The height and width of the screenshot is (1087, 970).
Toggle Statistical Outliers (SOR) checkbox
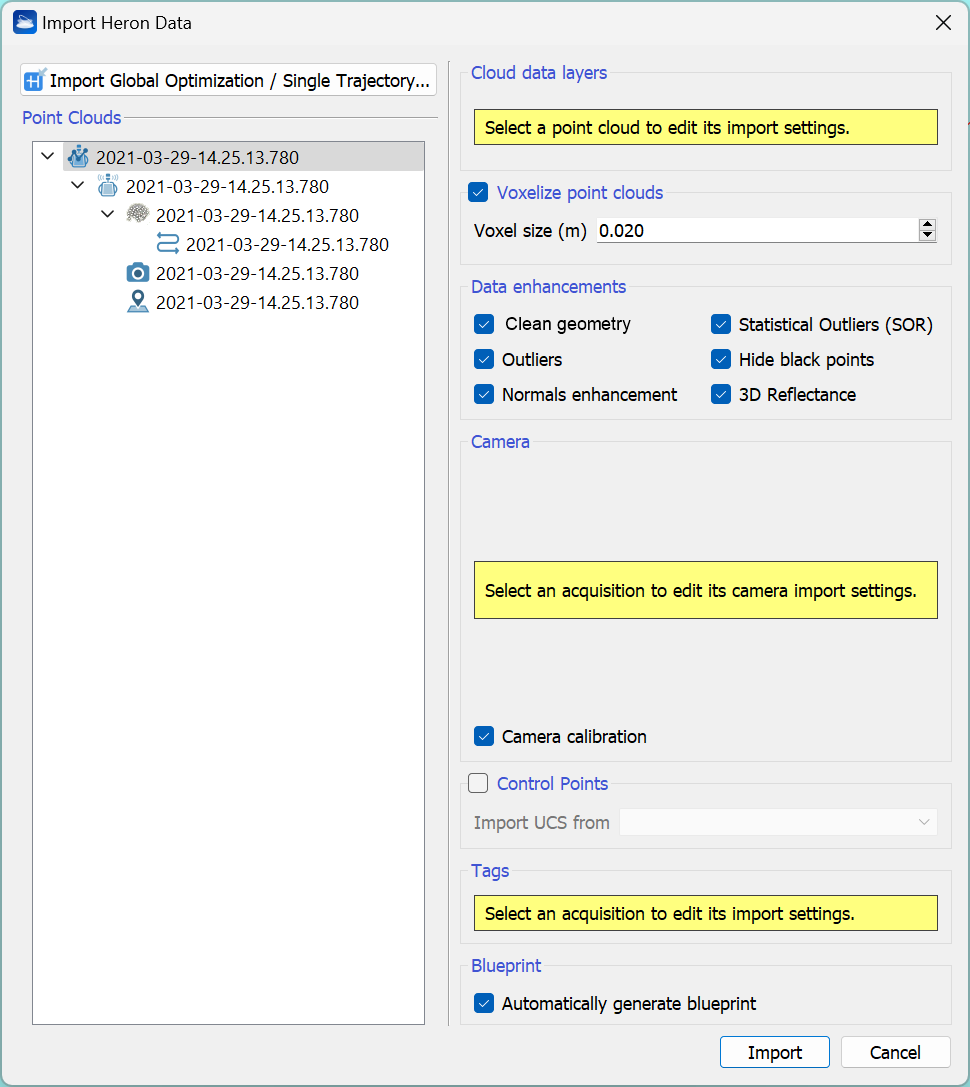[721, 324]
